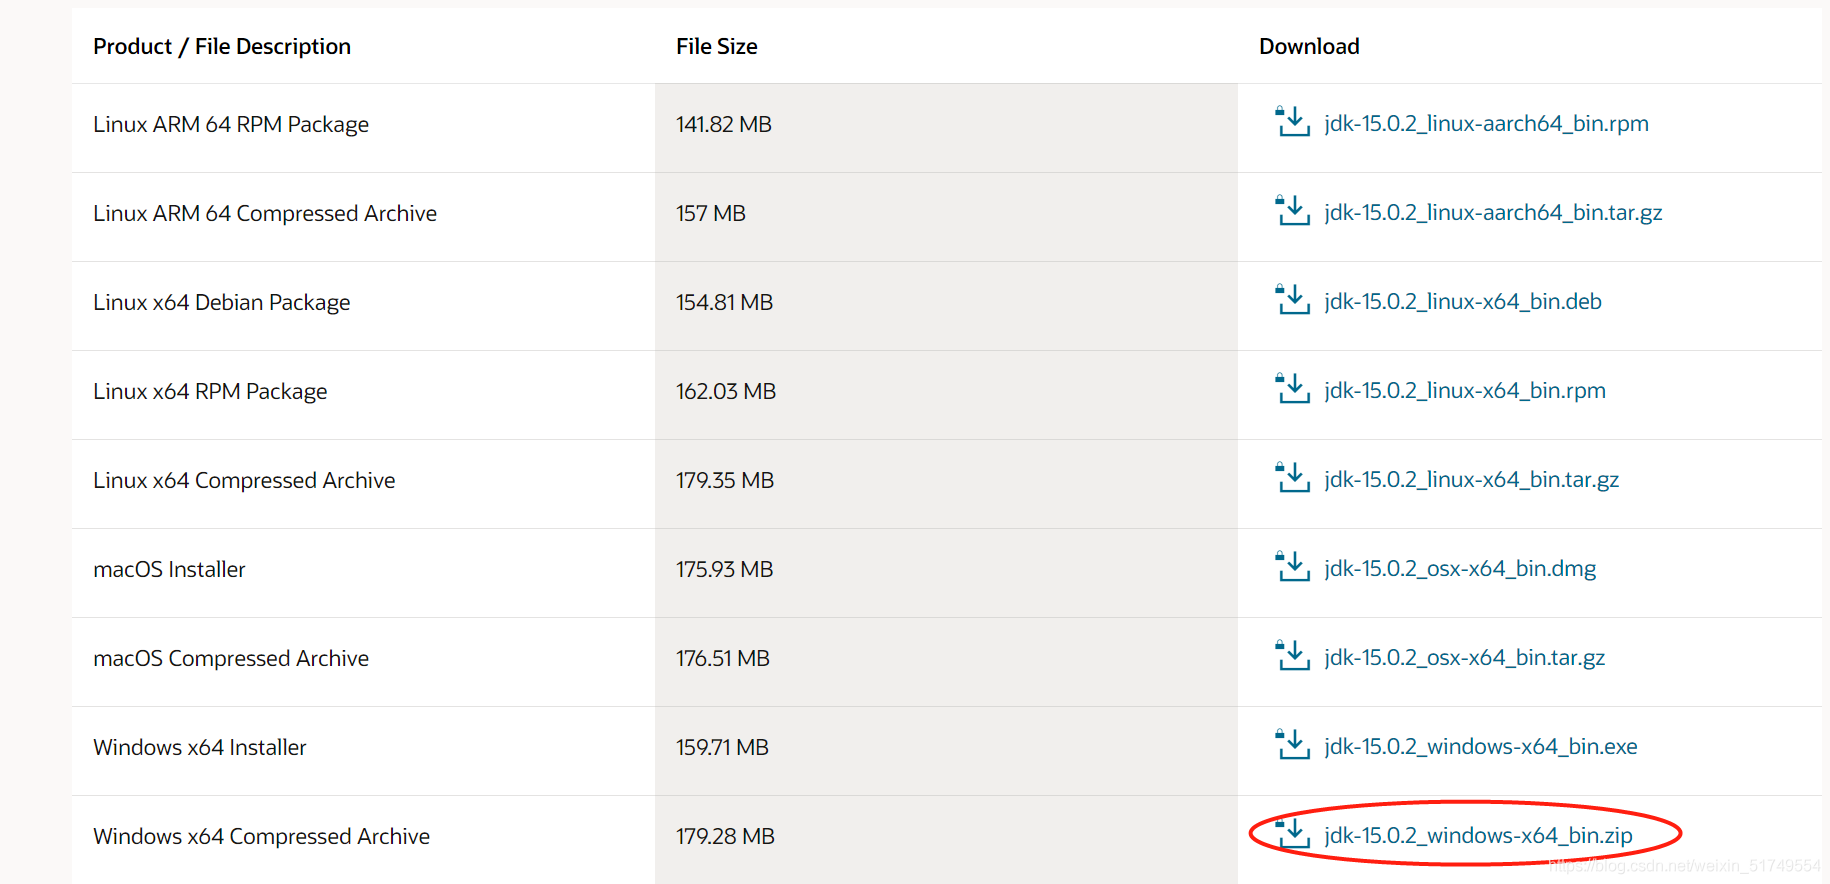Click download icon for jdk-15.0.2_windows-x64_bin.exe
The width and height of the screenshot is (1830, 884).
click(x=1292, y=745)
